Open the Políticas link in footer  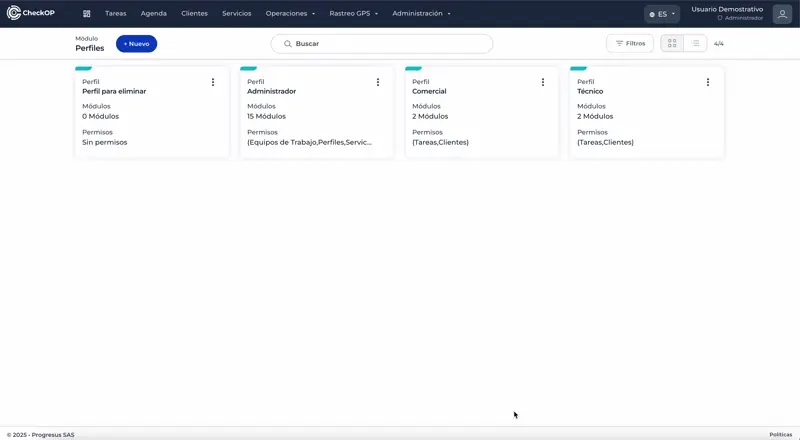coord(781,435)
